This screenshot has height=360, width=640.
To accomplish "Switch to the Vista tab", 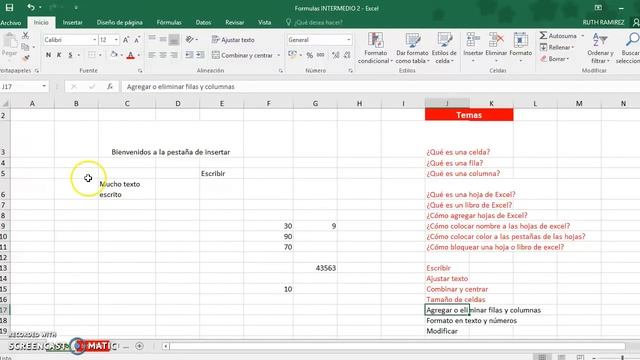I will (264, 22).
